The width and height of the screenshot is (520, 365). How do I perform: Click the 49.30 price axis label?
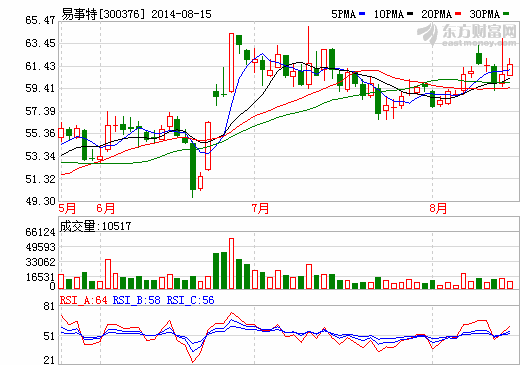click(40, 201)
